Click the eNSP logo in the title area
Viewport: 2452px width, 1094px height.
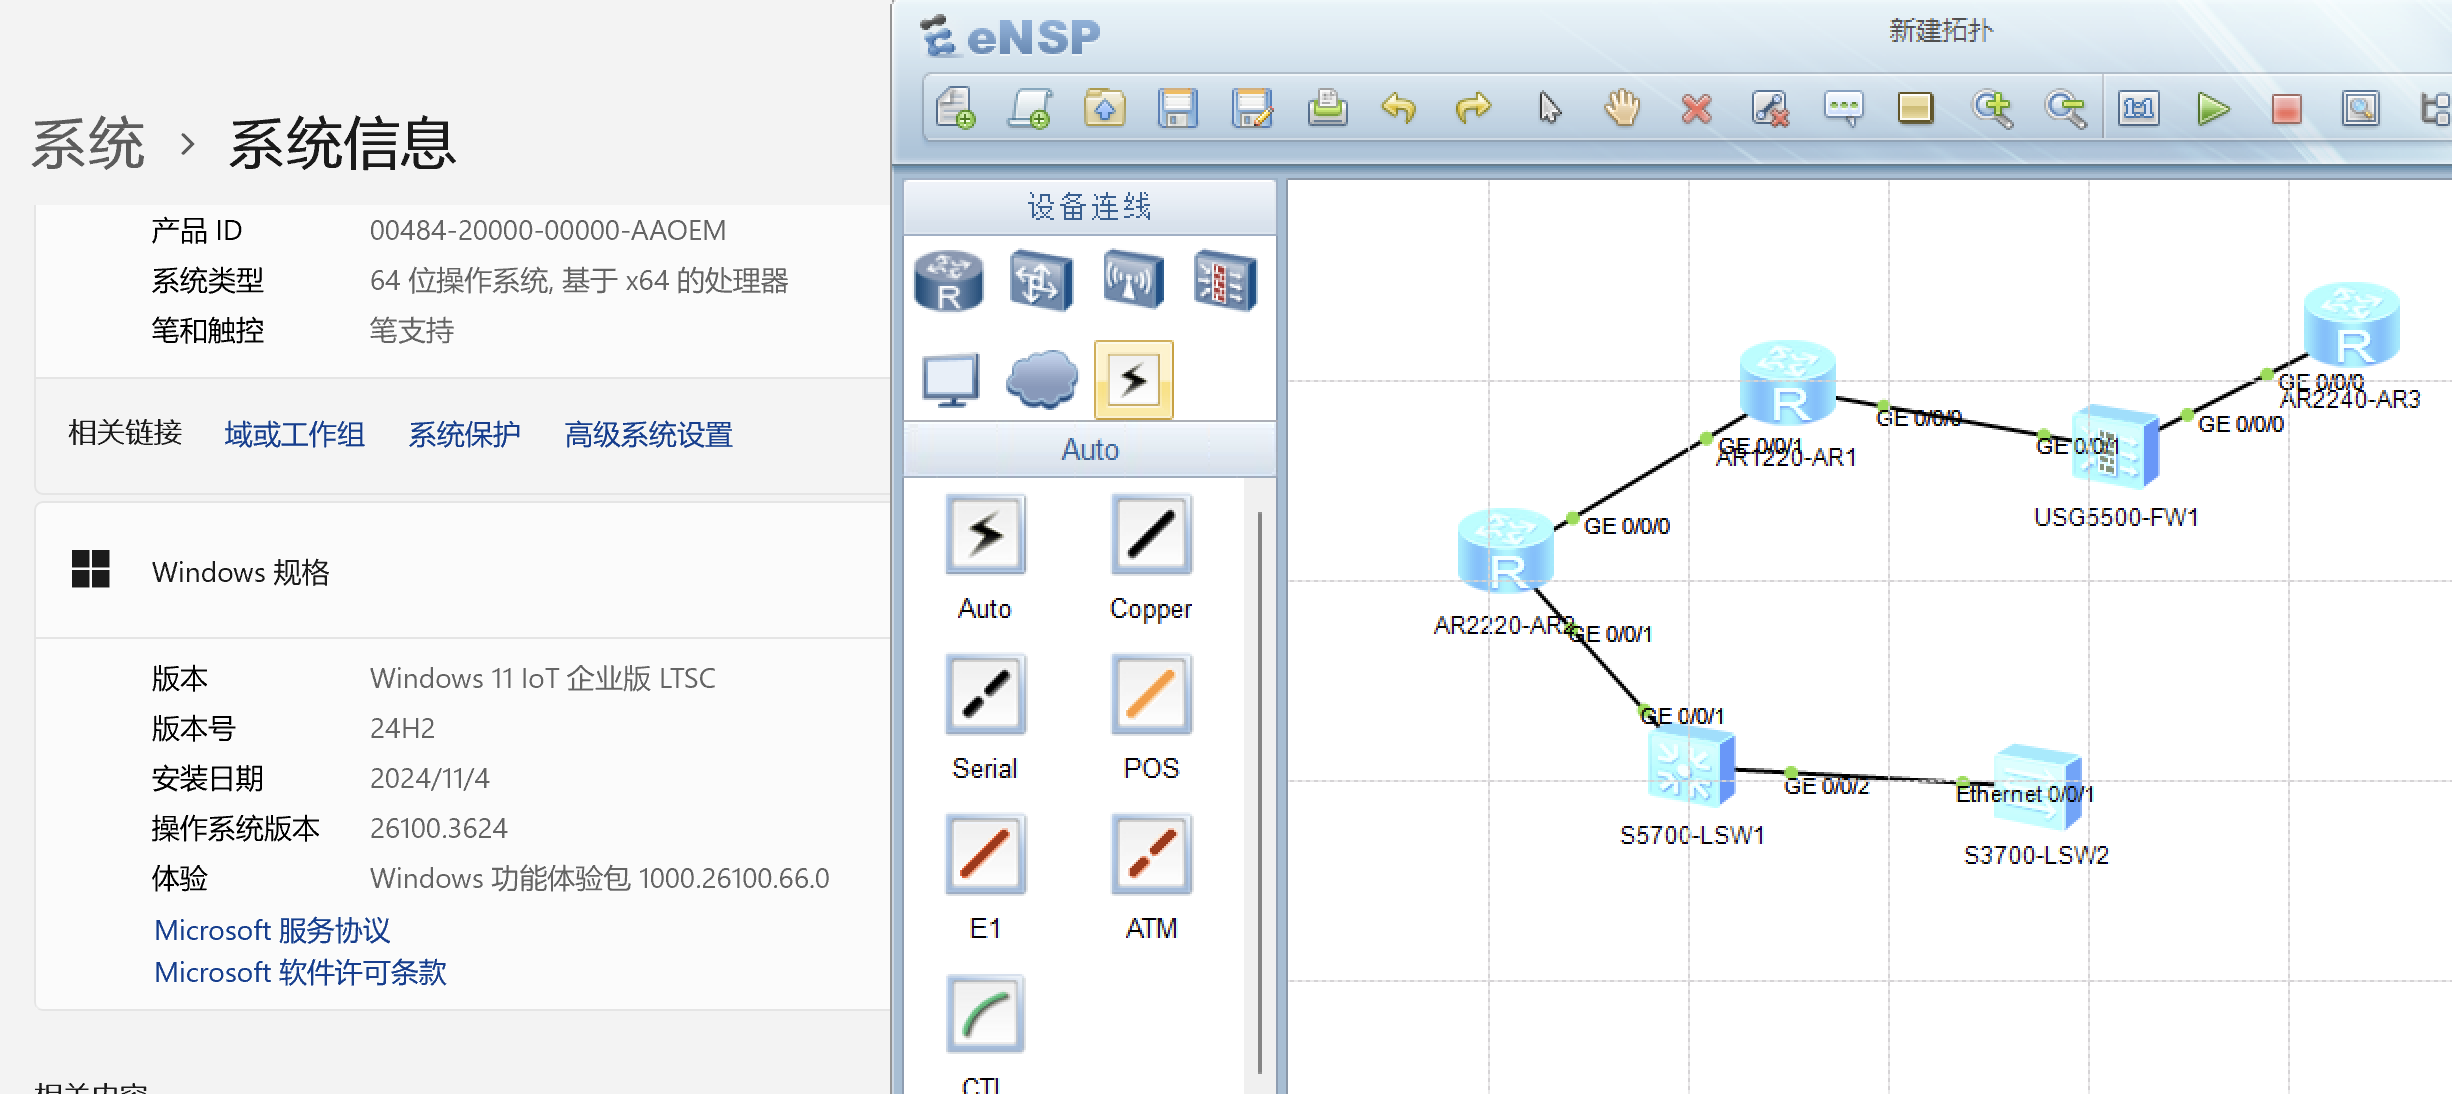[x=1010, y=37]
